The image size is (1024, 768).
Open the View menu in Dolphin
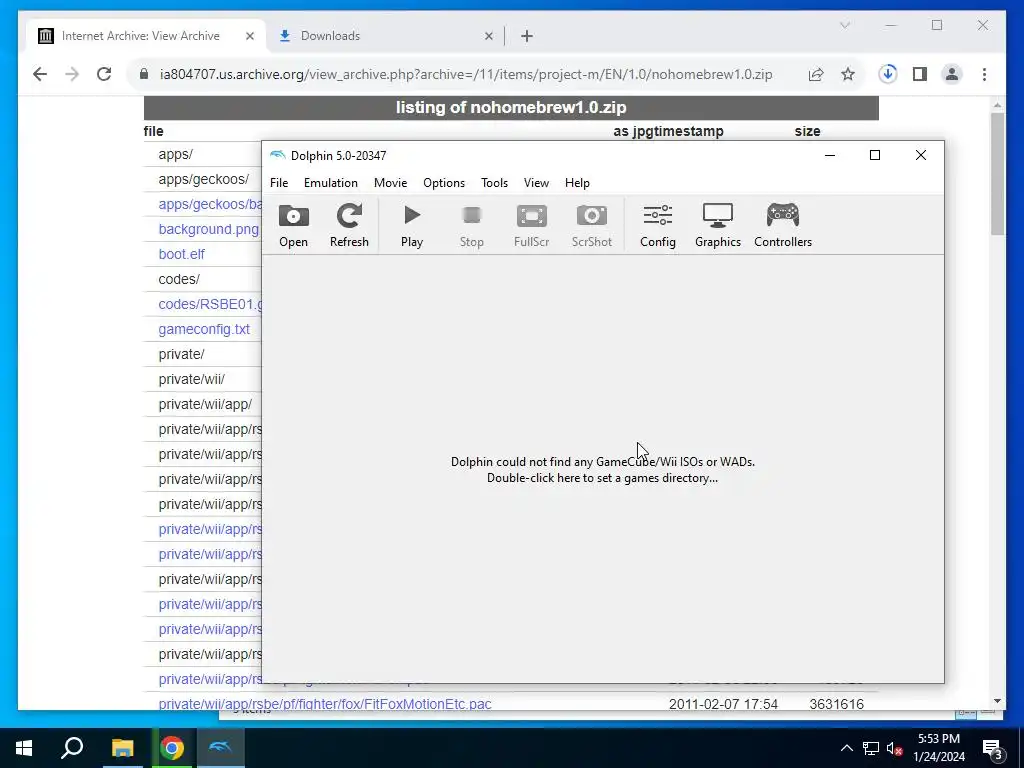536,183
